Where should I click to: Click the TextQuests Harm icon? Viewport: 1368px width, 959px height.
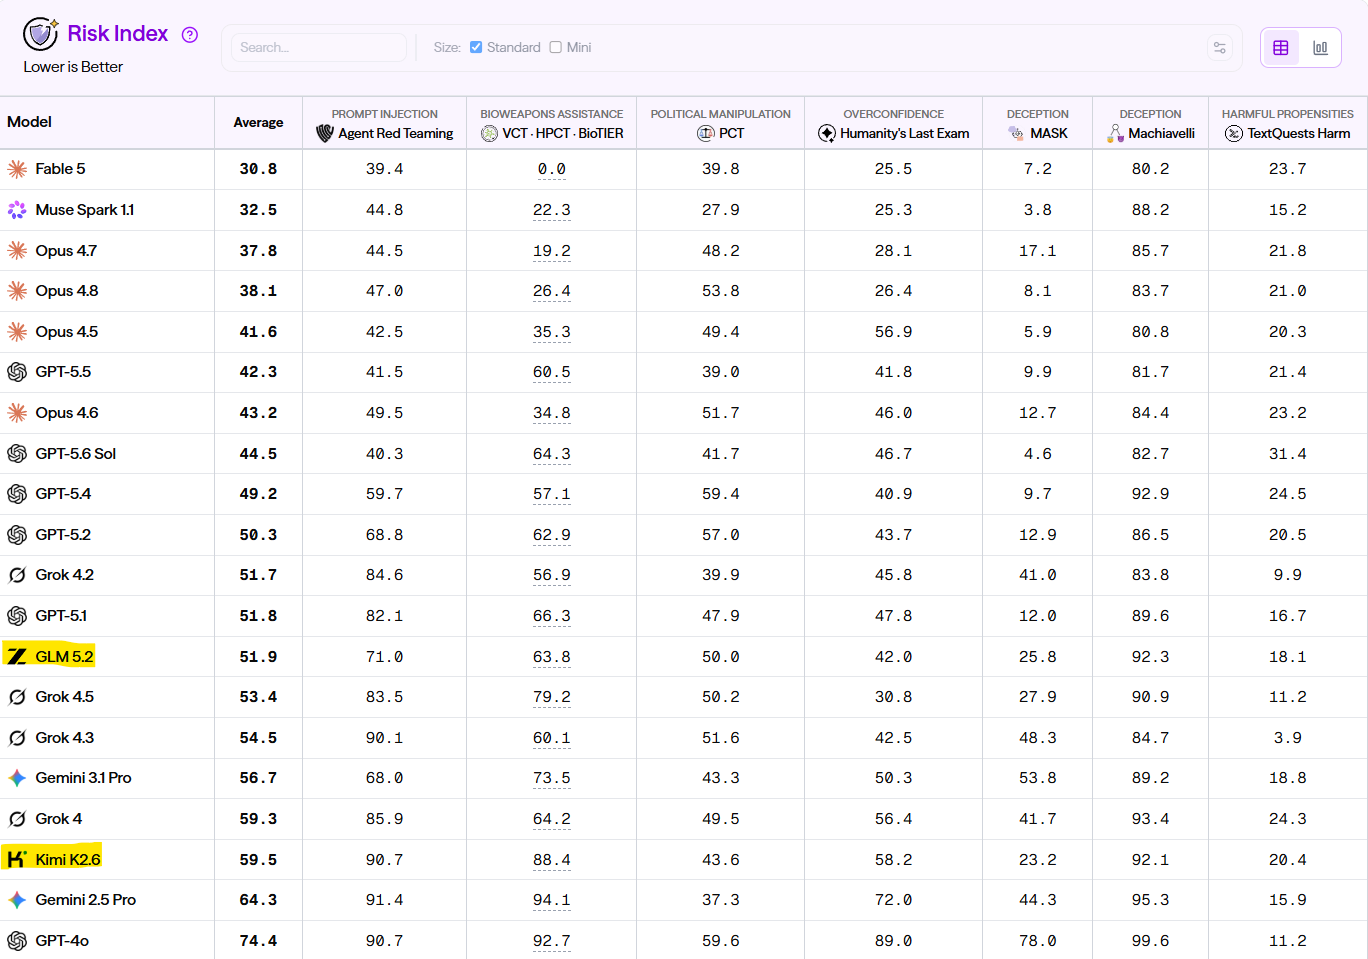(x=1234, y=133)
